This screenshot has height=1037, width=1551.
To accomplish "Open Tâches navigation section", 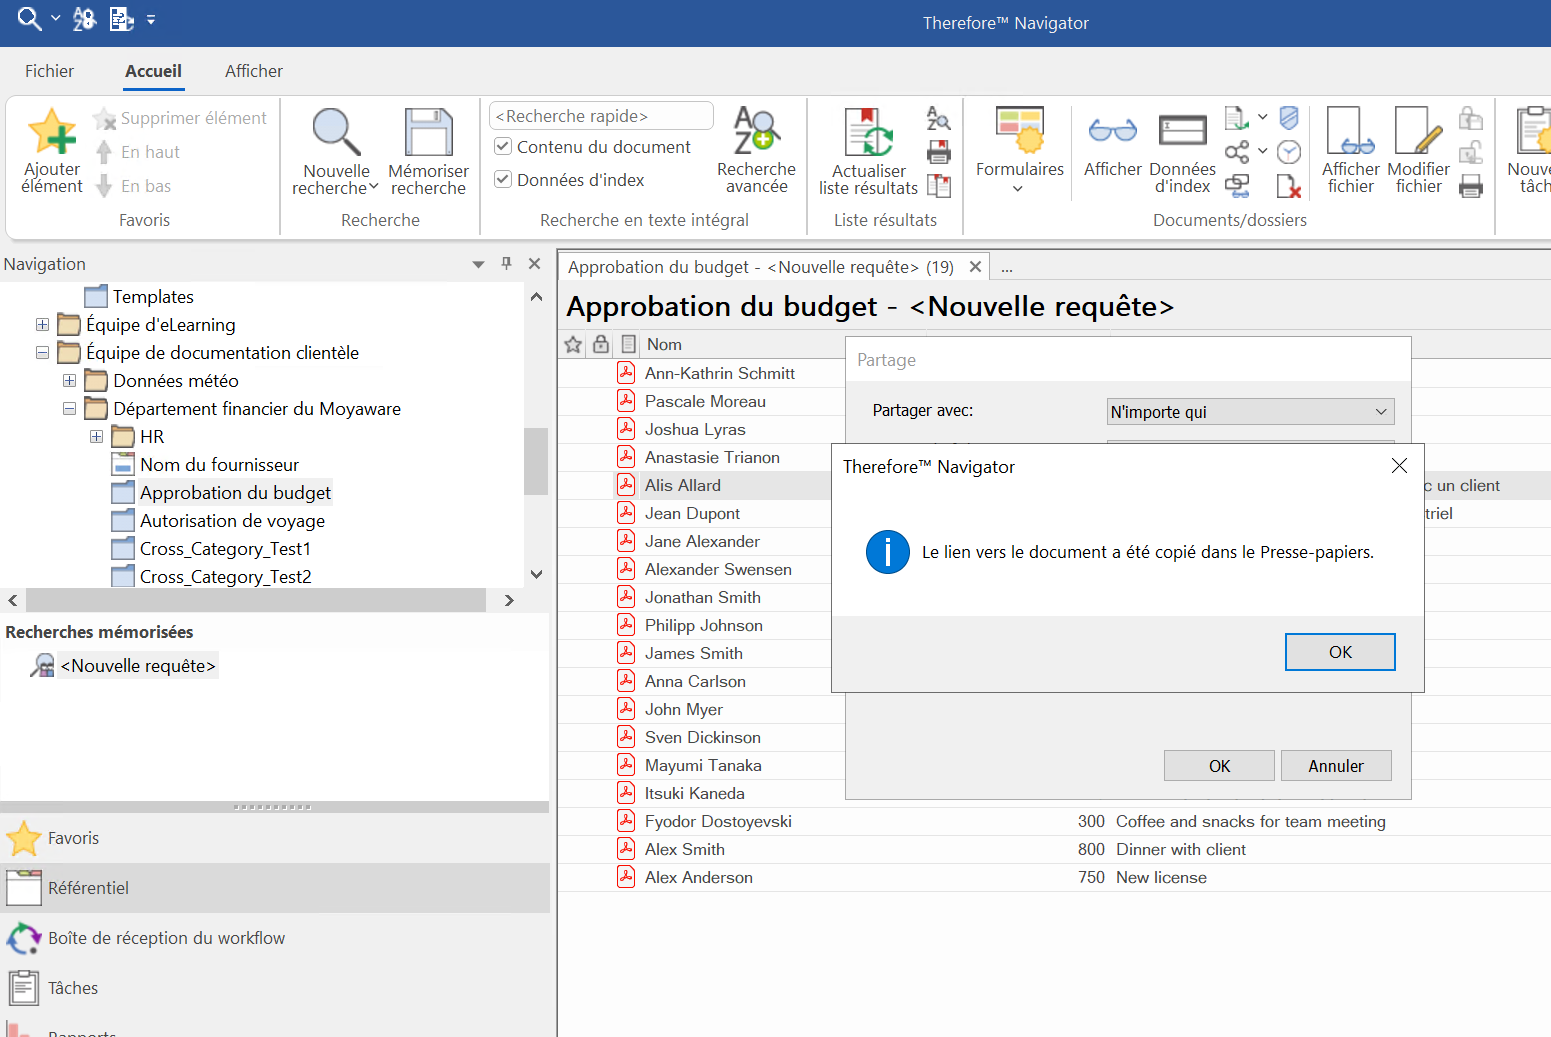I will coord(275,988).
